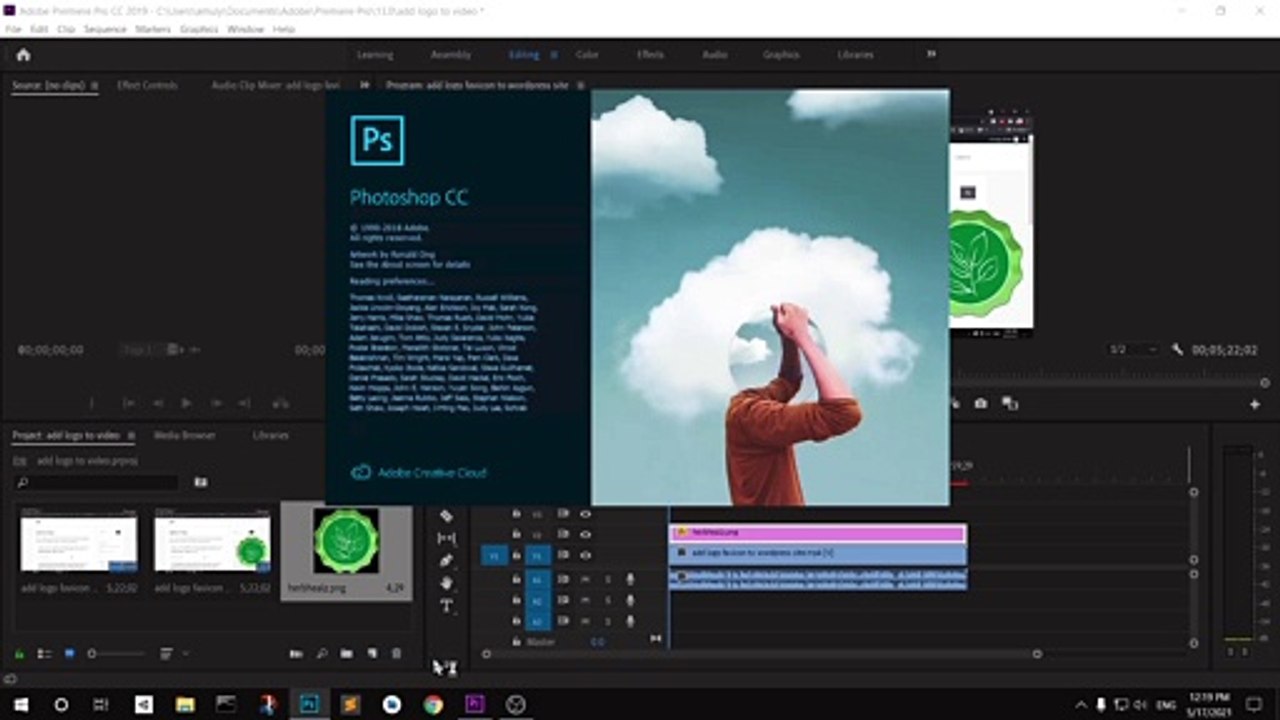Click Automate to Sequence in Project panel
This screenshot has width=1280, height=720.
296,654
